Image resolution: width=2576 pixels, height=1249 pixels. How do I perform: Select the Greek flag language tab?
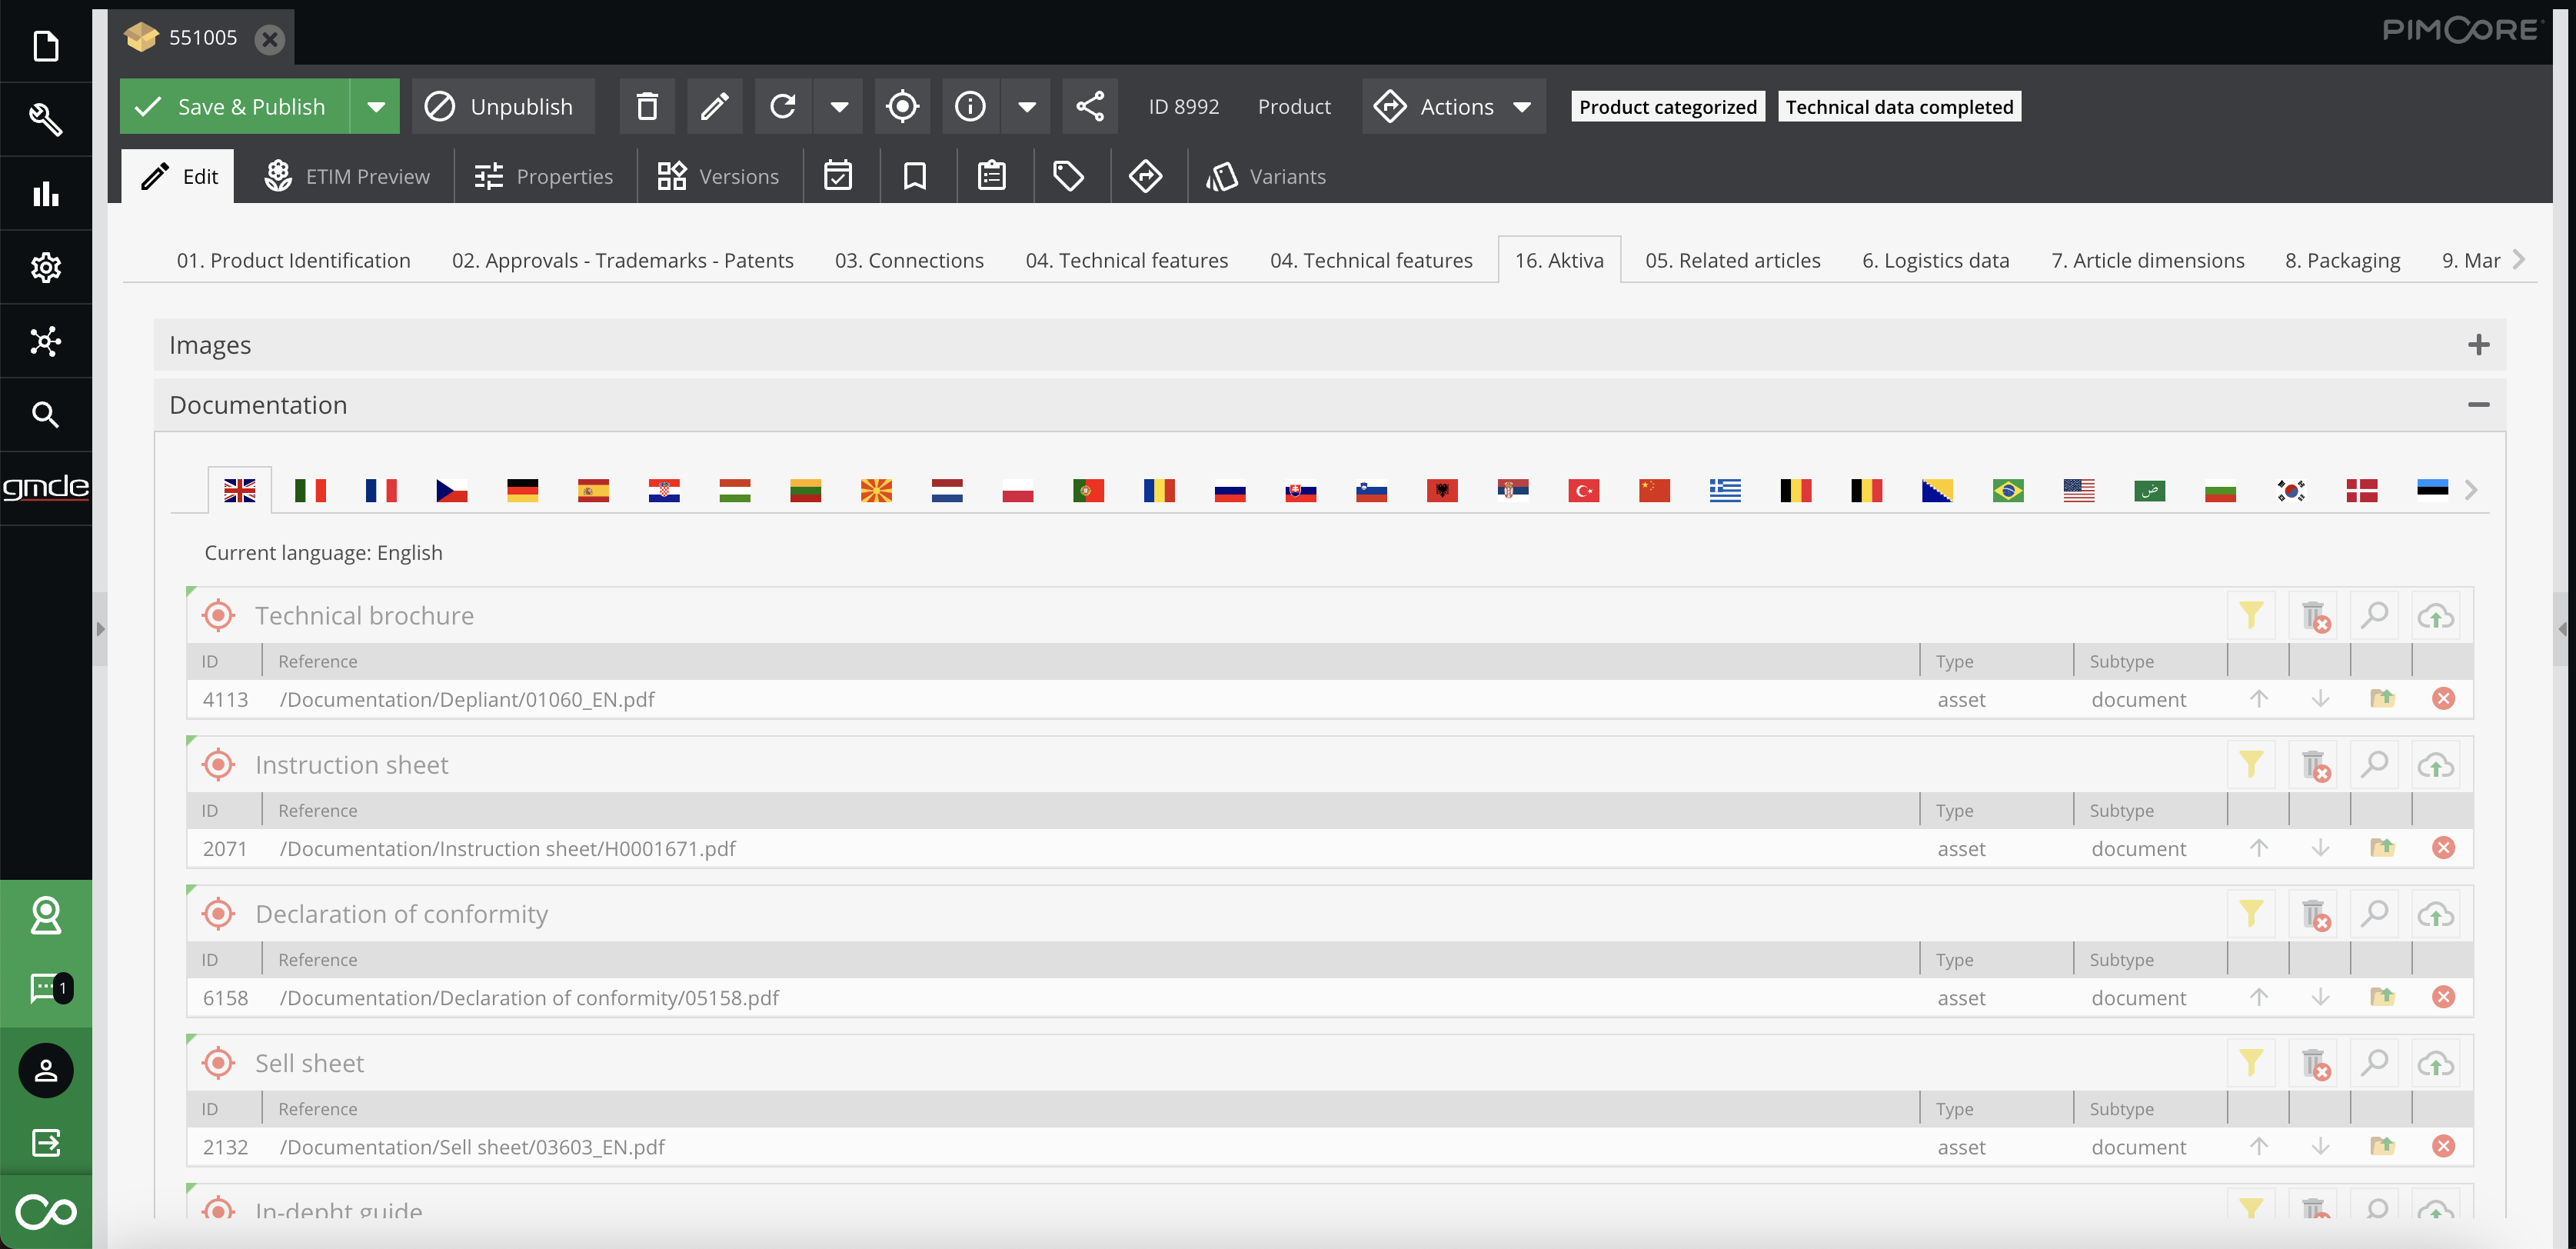coord(1725,490)
